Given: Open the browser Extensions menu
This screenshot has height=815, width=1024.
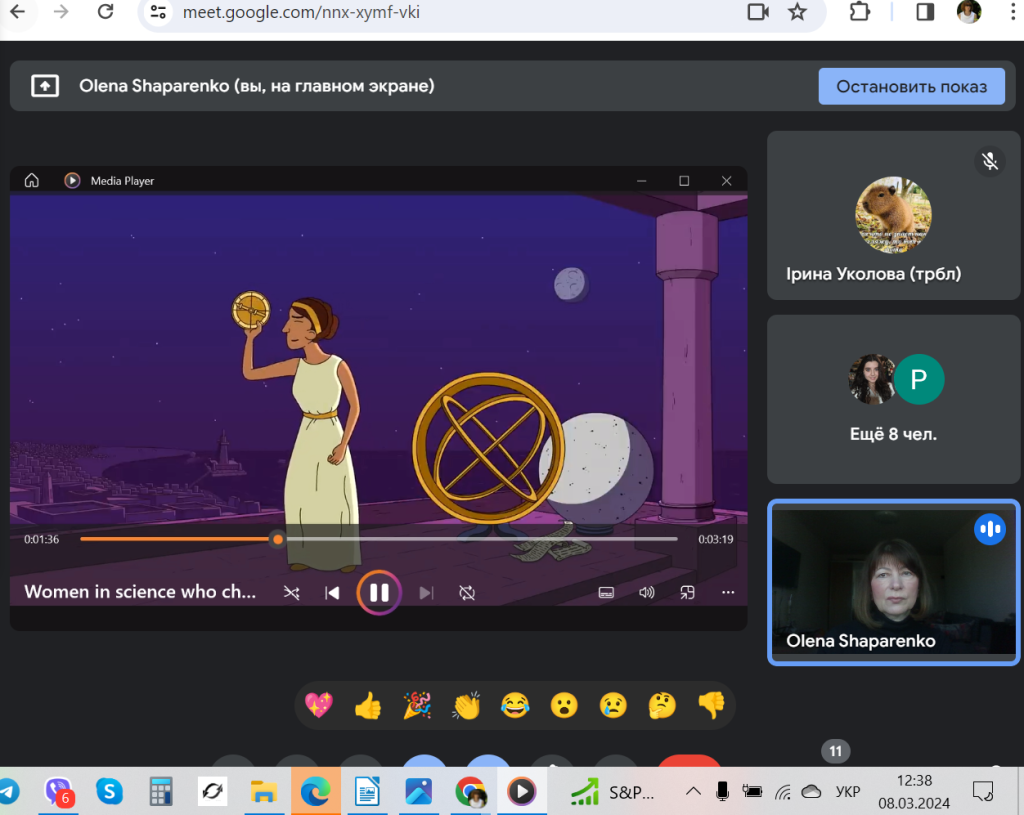Looking at the screenshot, I should click(x=859, y=12).
